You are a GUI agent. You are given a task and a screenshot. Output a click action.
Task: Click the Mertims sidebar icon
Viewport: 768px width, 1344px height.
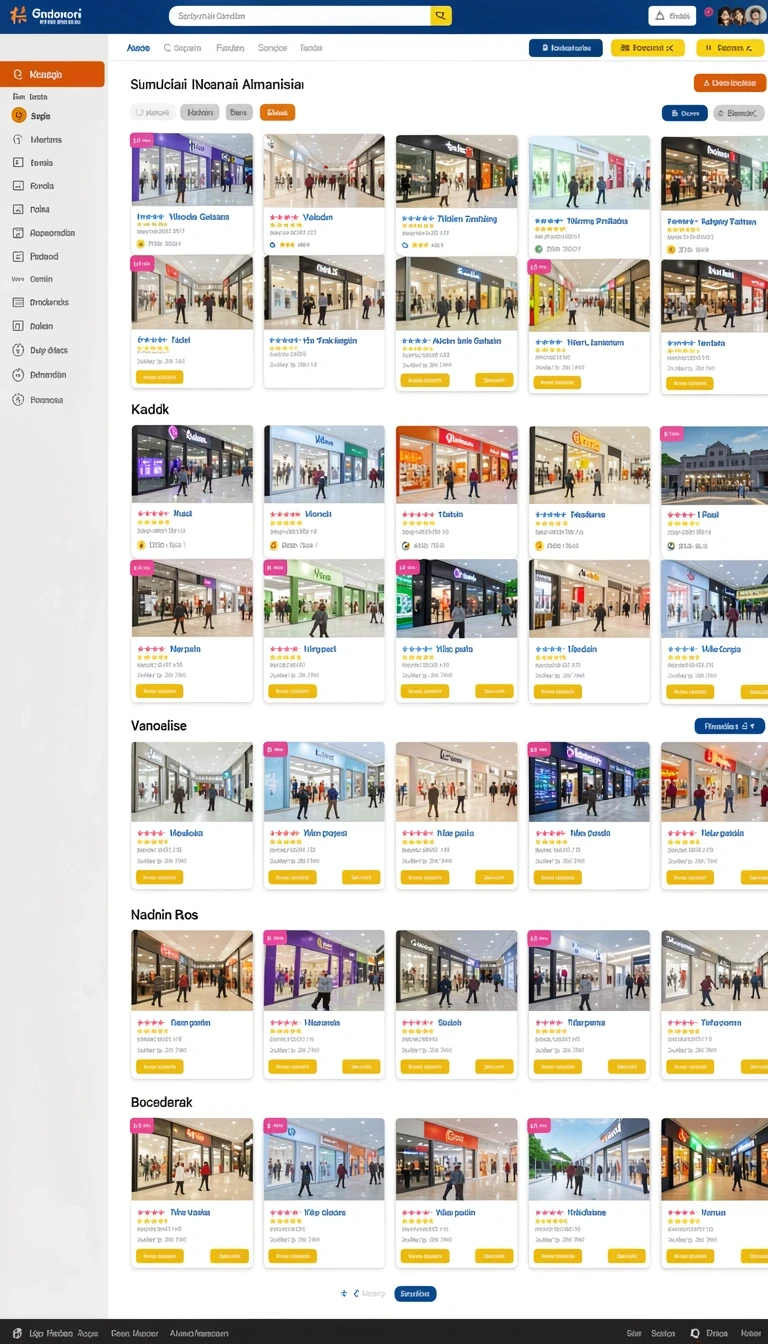tap(18, 140)
